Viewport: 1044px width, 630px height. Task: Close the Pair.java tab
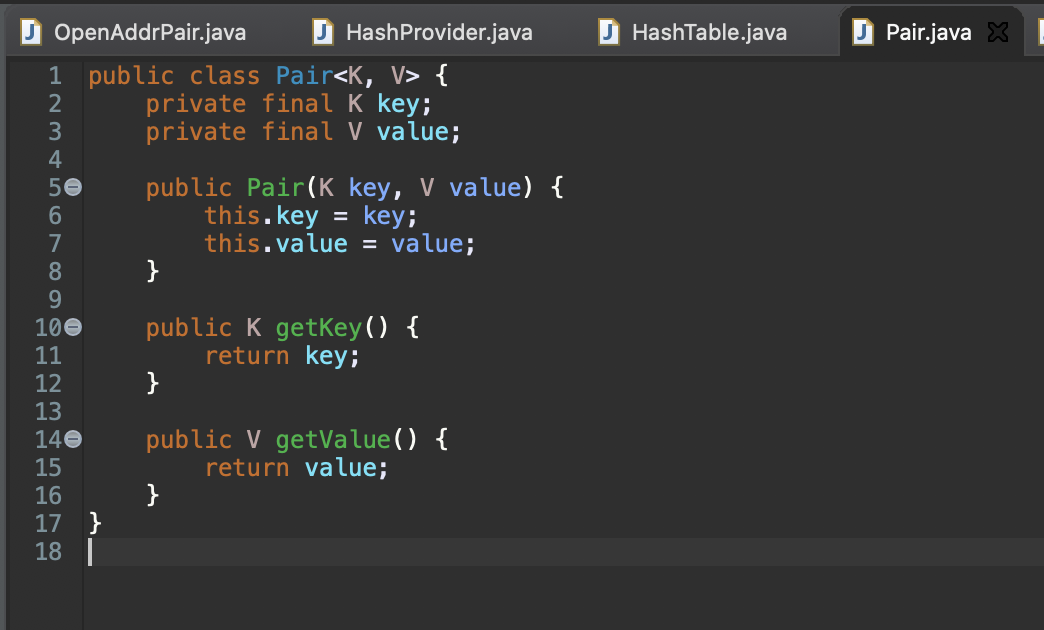click(997, 31)
